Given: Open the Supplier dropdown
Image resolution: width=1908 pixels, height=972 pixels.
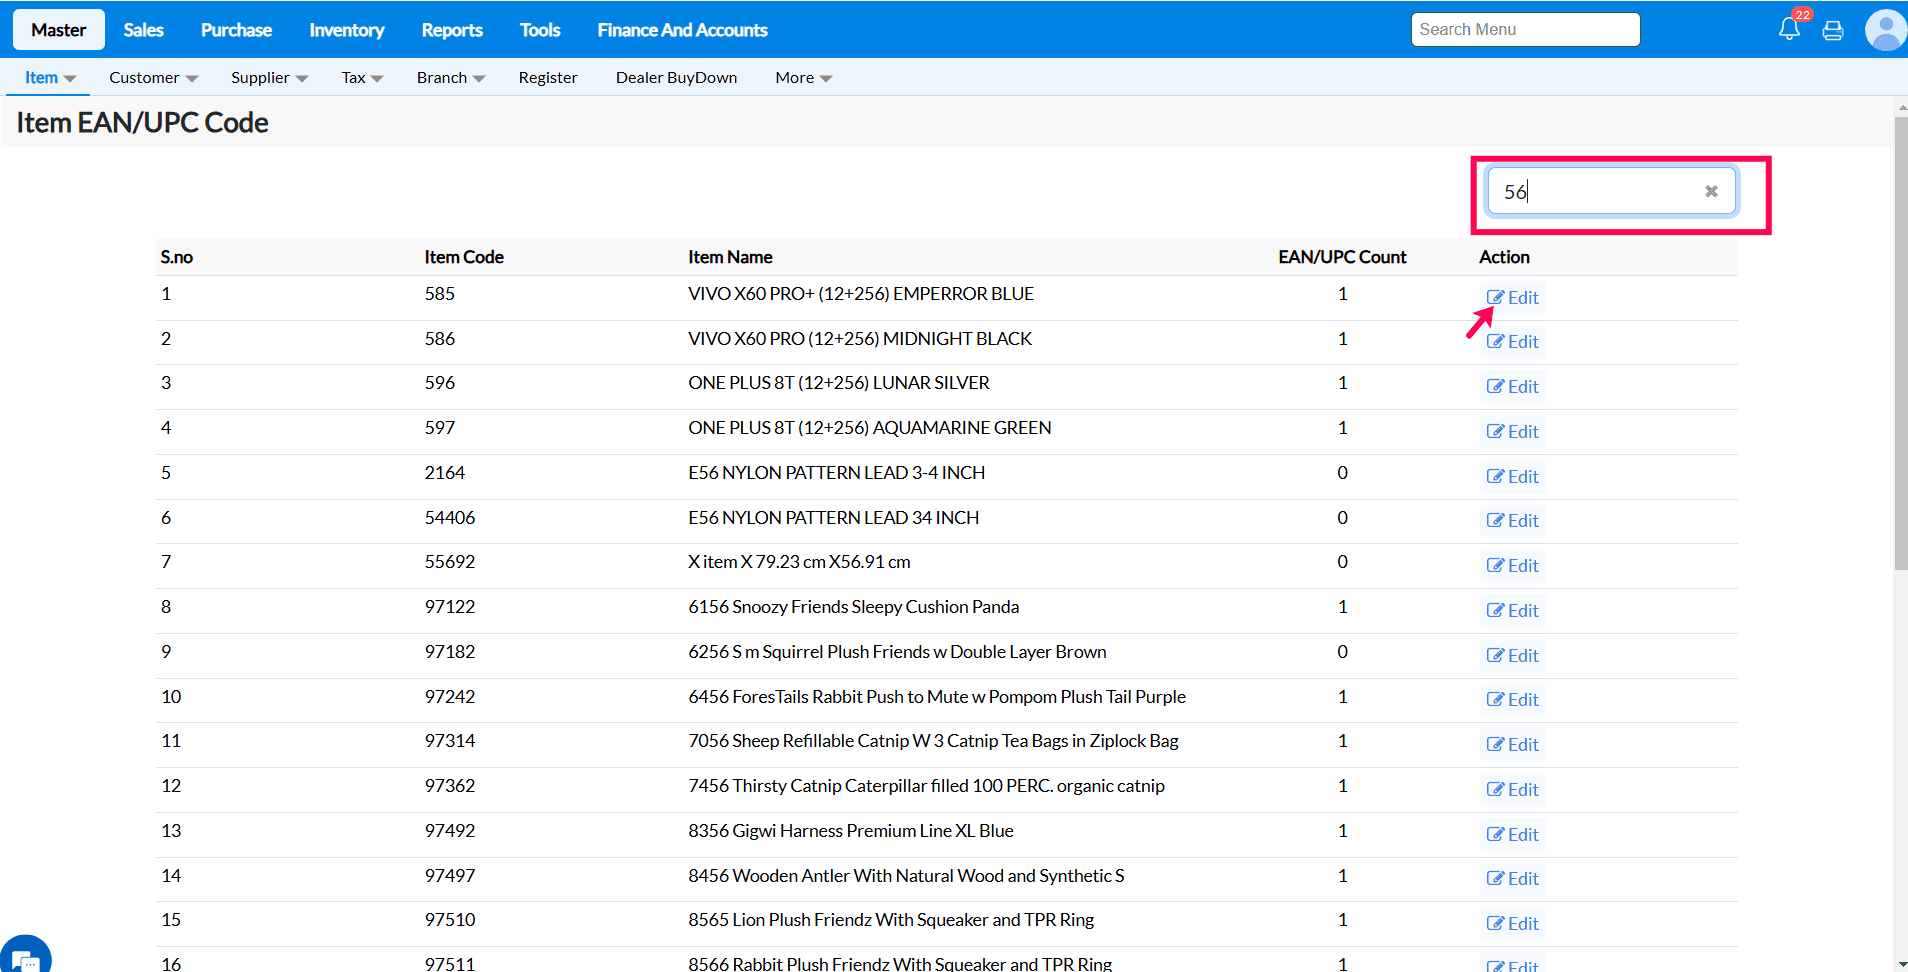Looking at the screenshot, I should click(269, 78).
